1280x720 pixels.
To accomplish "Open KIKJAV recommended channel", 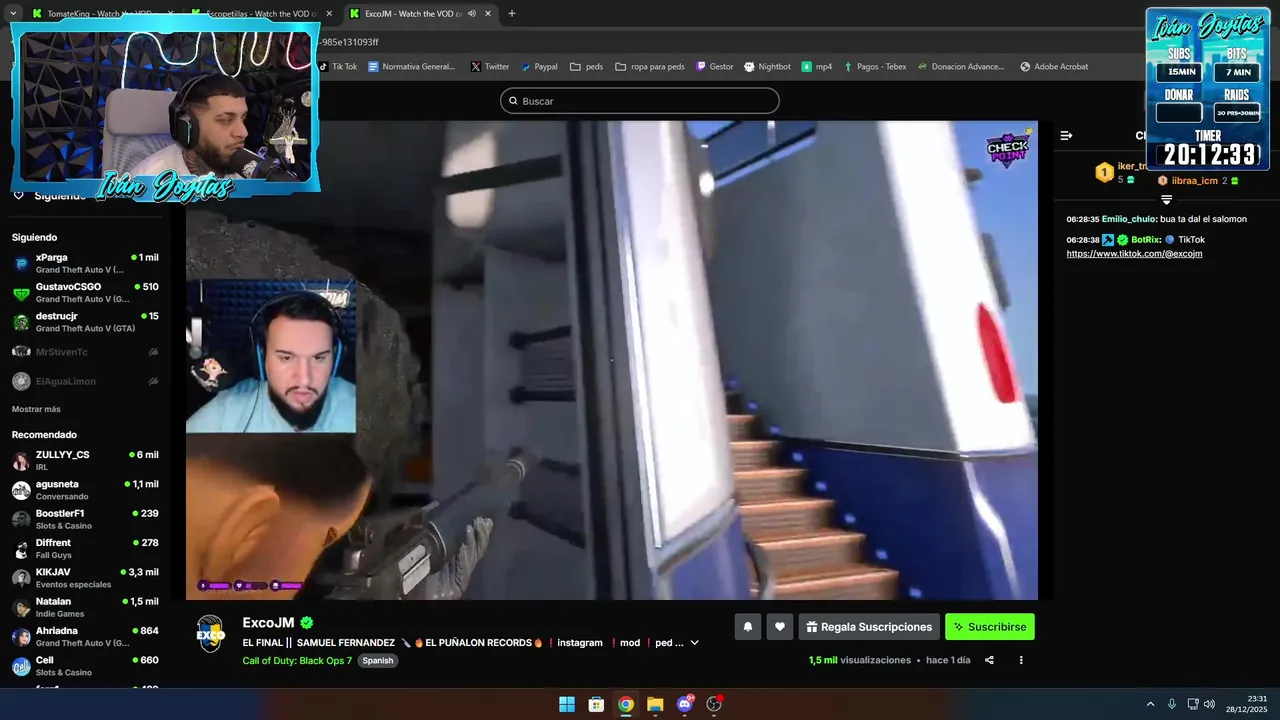I will [85, 578].
